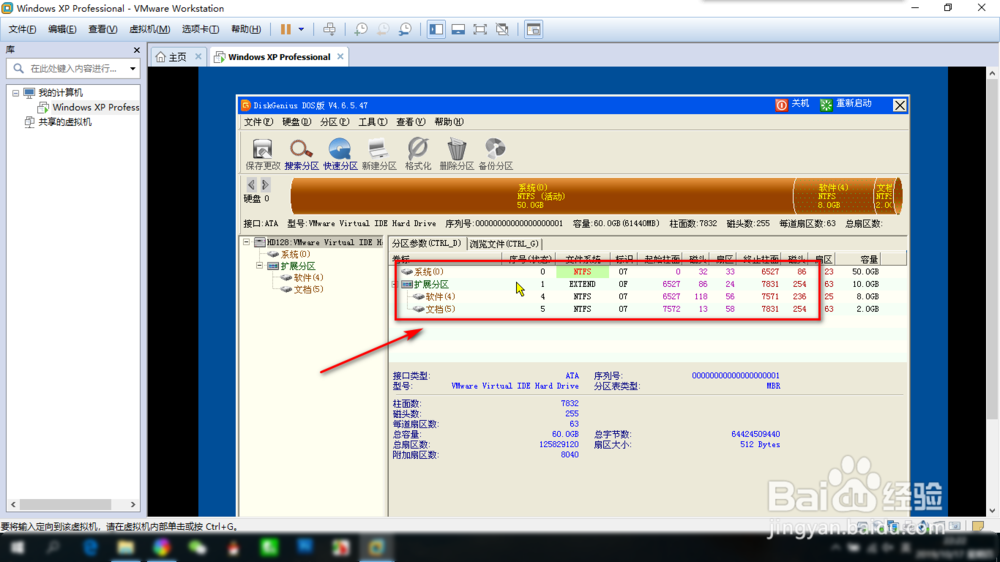Collapse the HD128 VMware Virtual IDE tree node
The height and width of the screenshot is (562, 1000).
(247, 242)
